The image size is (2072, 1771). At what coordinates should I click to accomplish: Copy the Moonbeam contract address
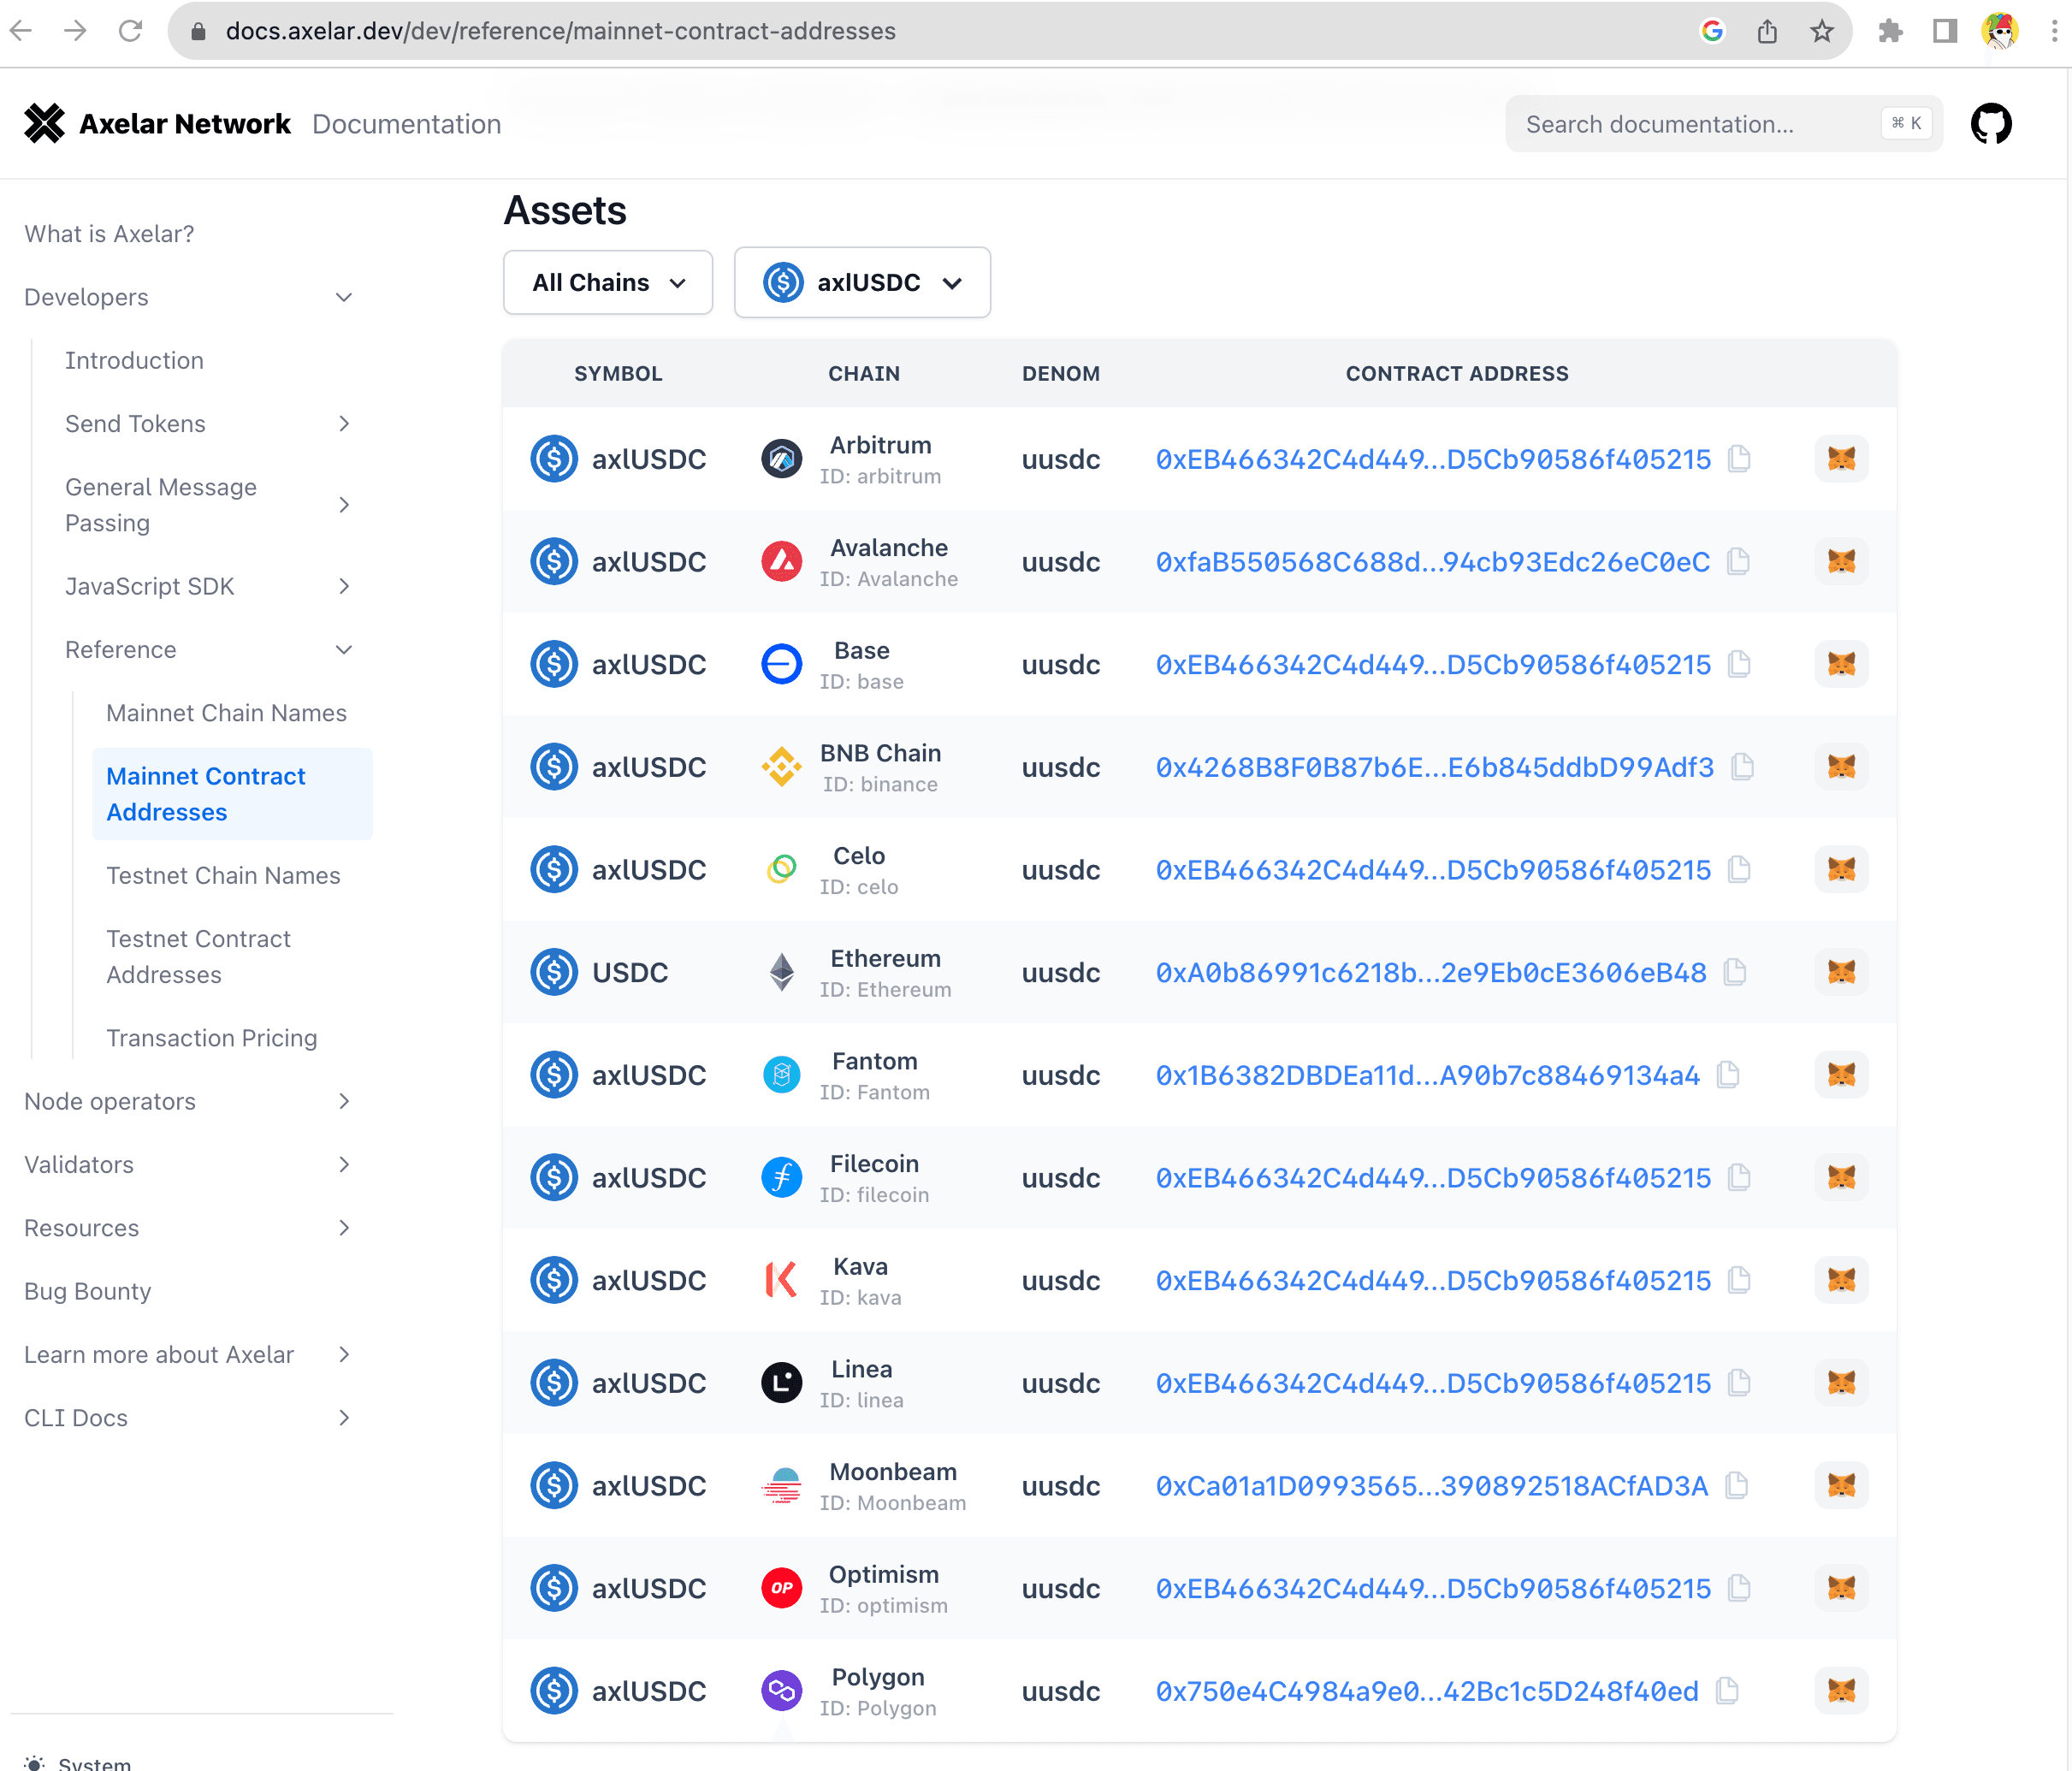(x=1736, y=1486)
